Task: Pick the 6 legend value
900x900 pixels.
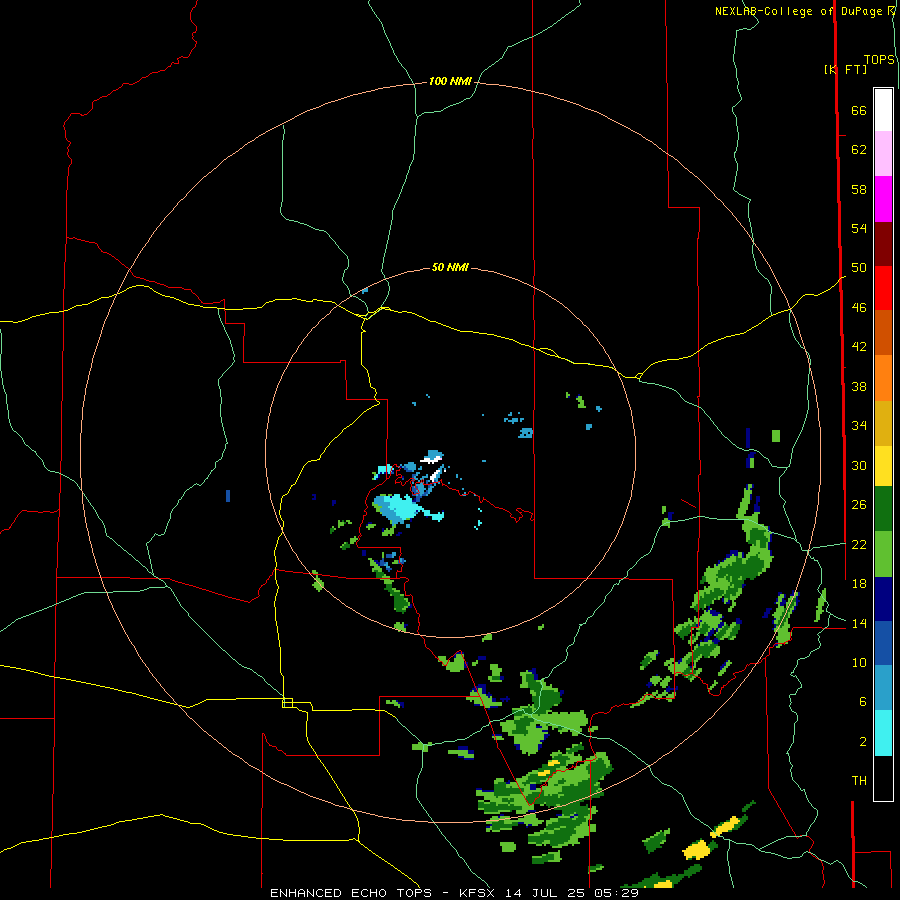Action: (863, 701)
